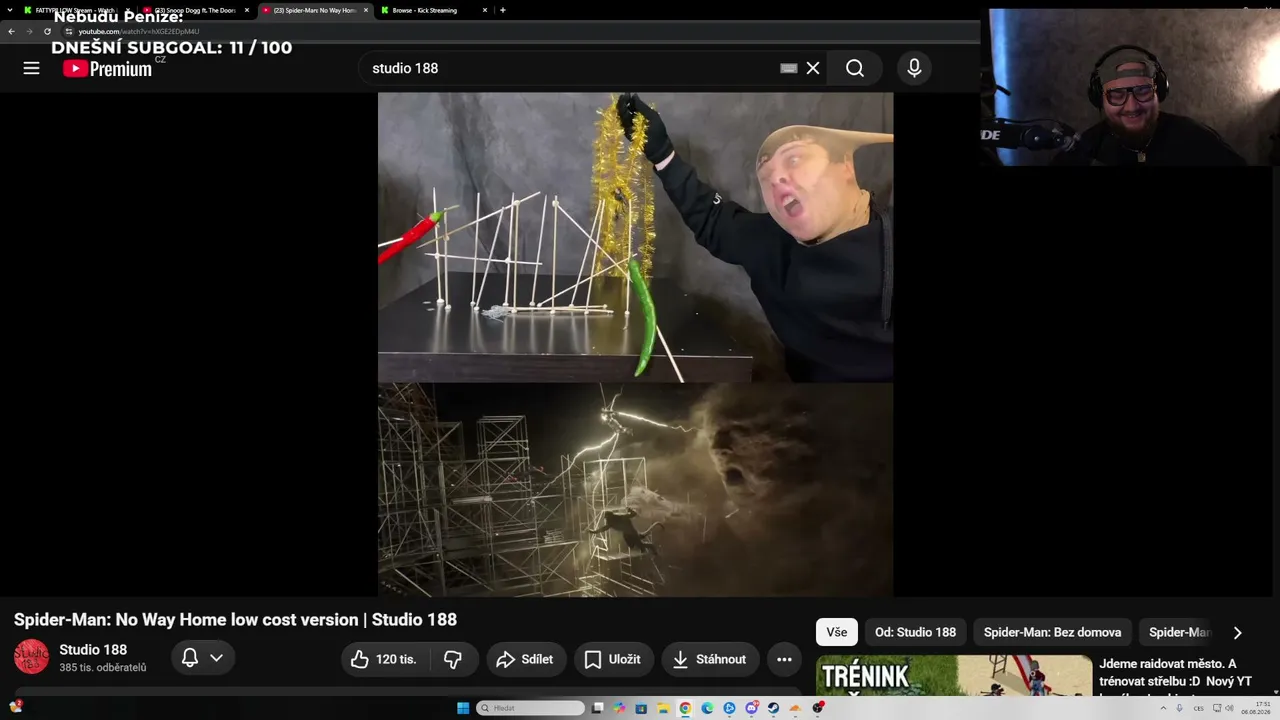Reload the YouTube page
This screenshot has height=720, width=1280.
coord(47,31)
